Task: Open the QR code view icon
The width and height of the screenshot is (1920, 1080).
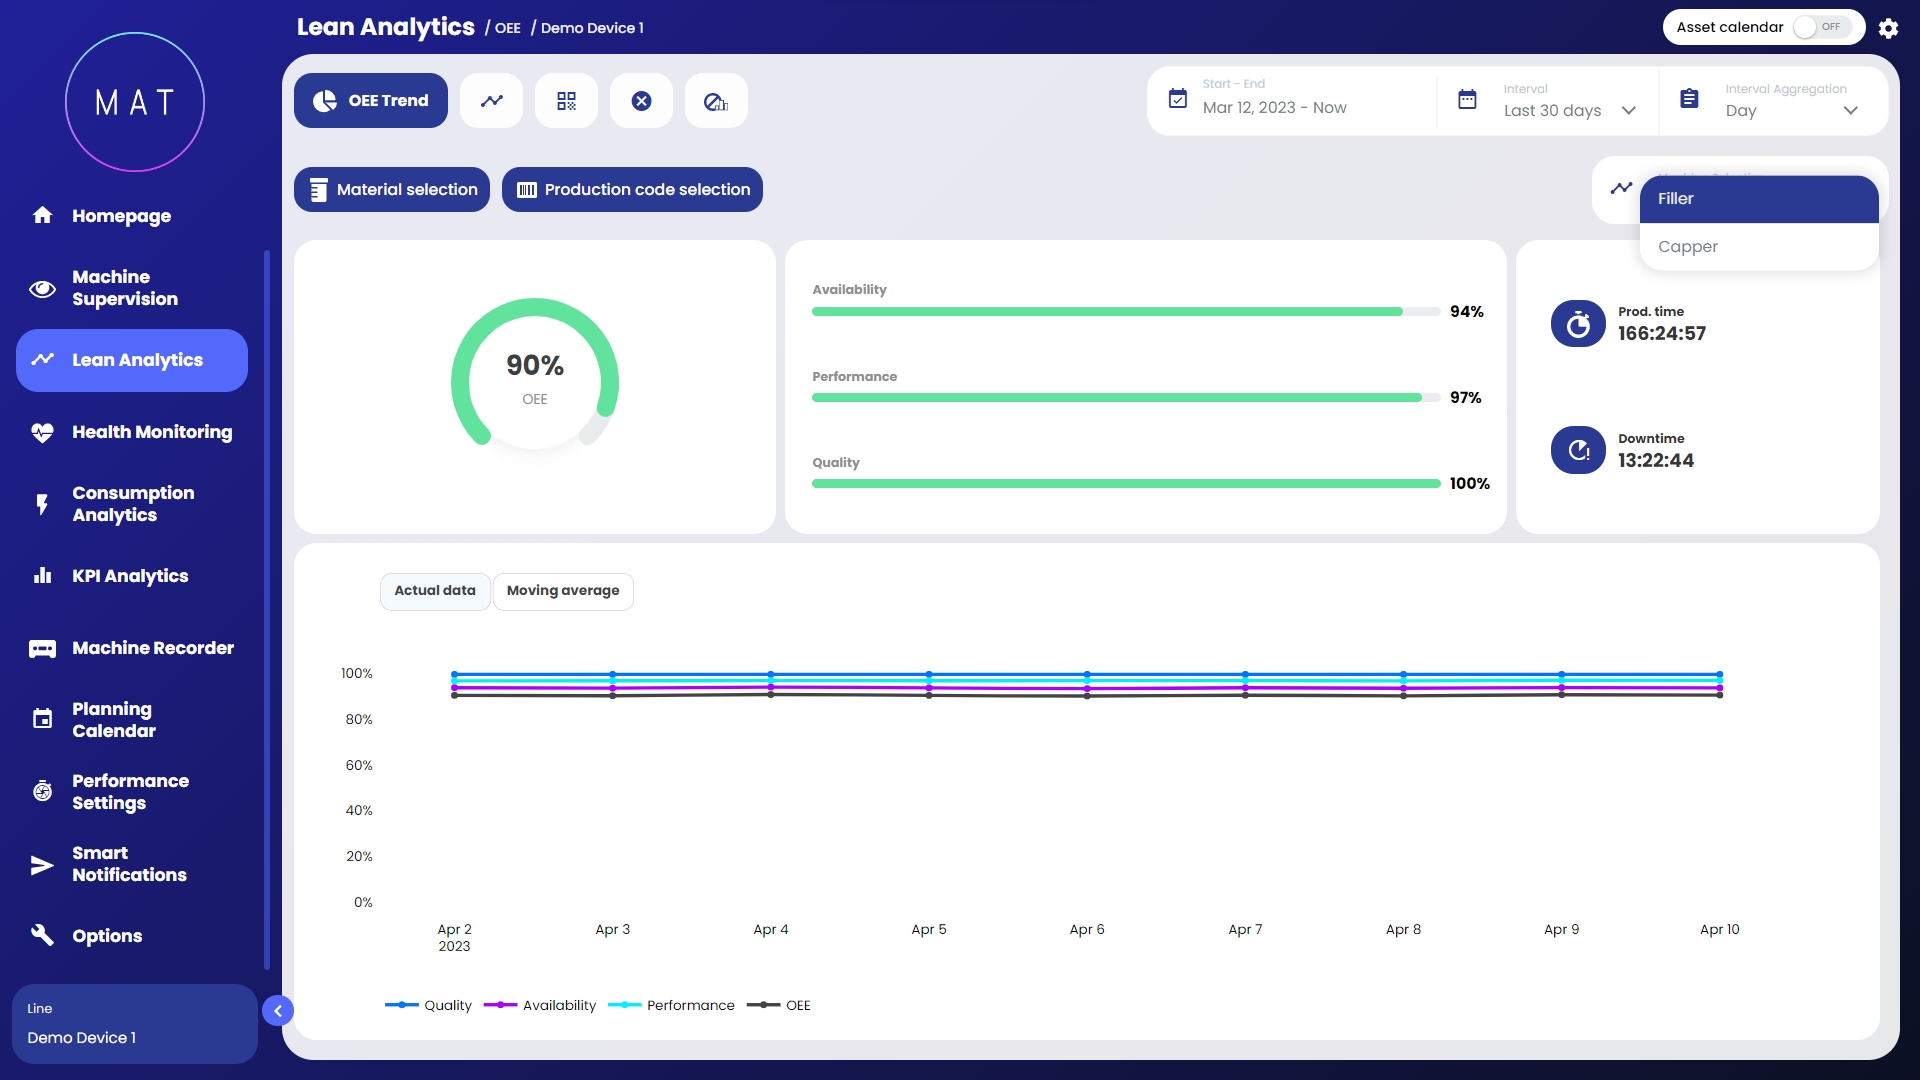Action: 566,101
